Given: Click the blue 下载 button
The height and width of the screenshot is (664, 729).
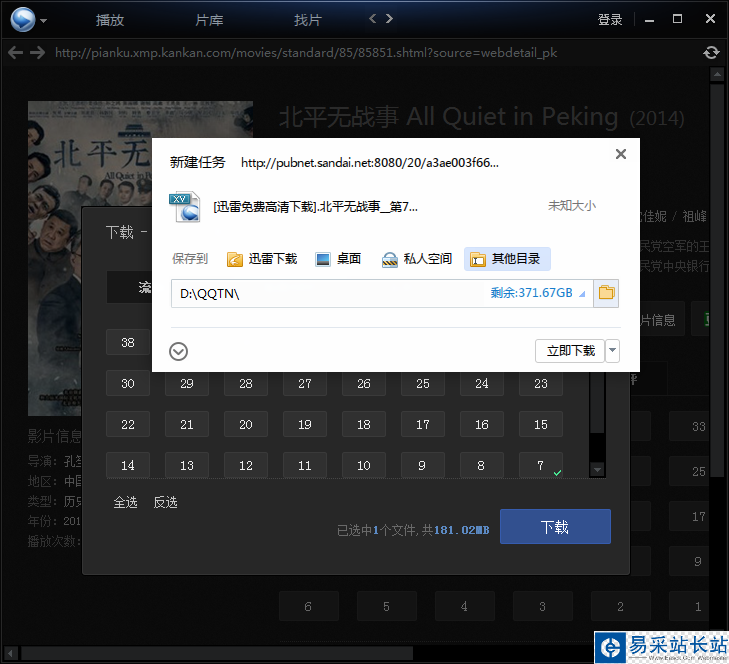Looking at the screenshot, I should [555, 526].
